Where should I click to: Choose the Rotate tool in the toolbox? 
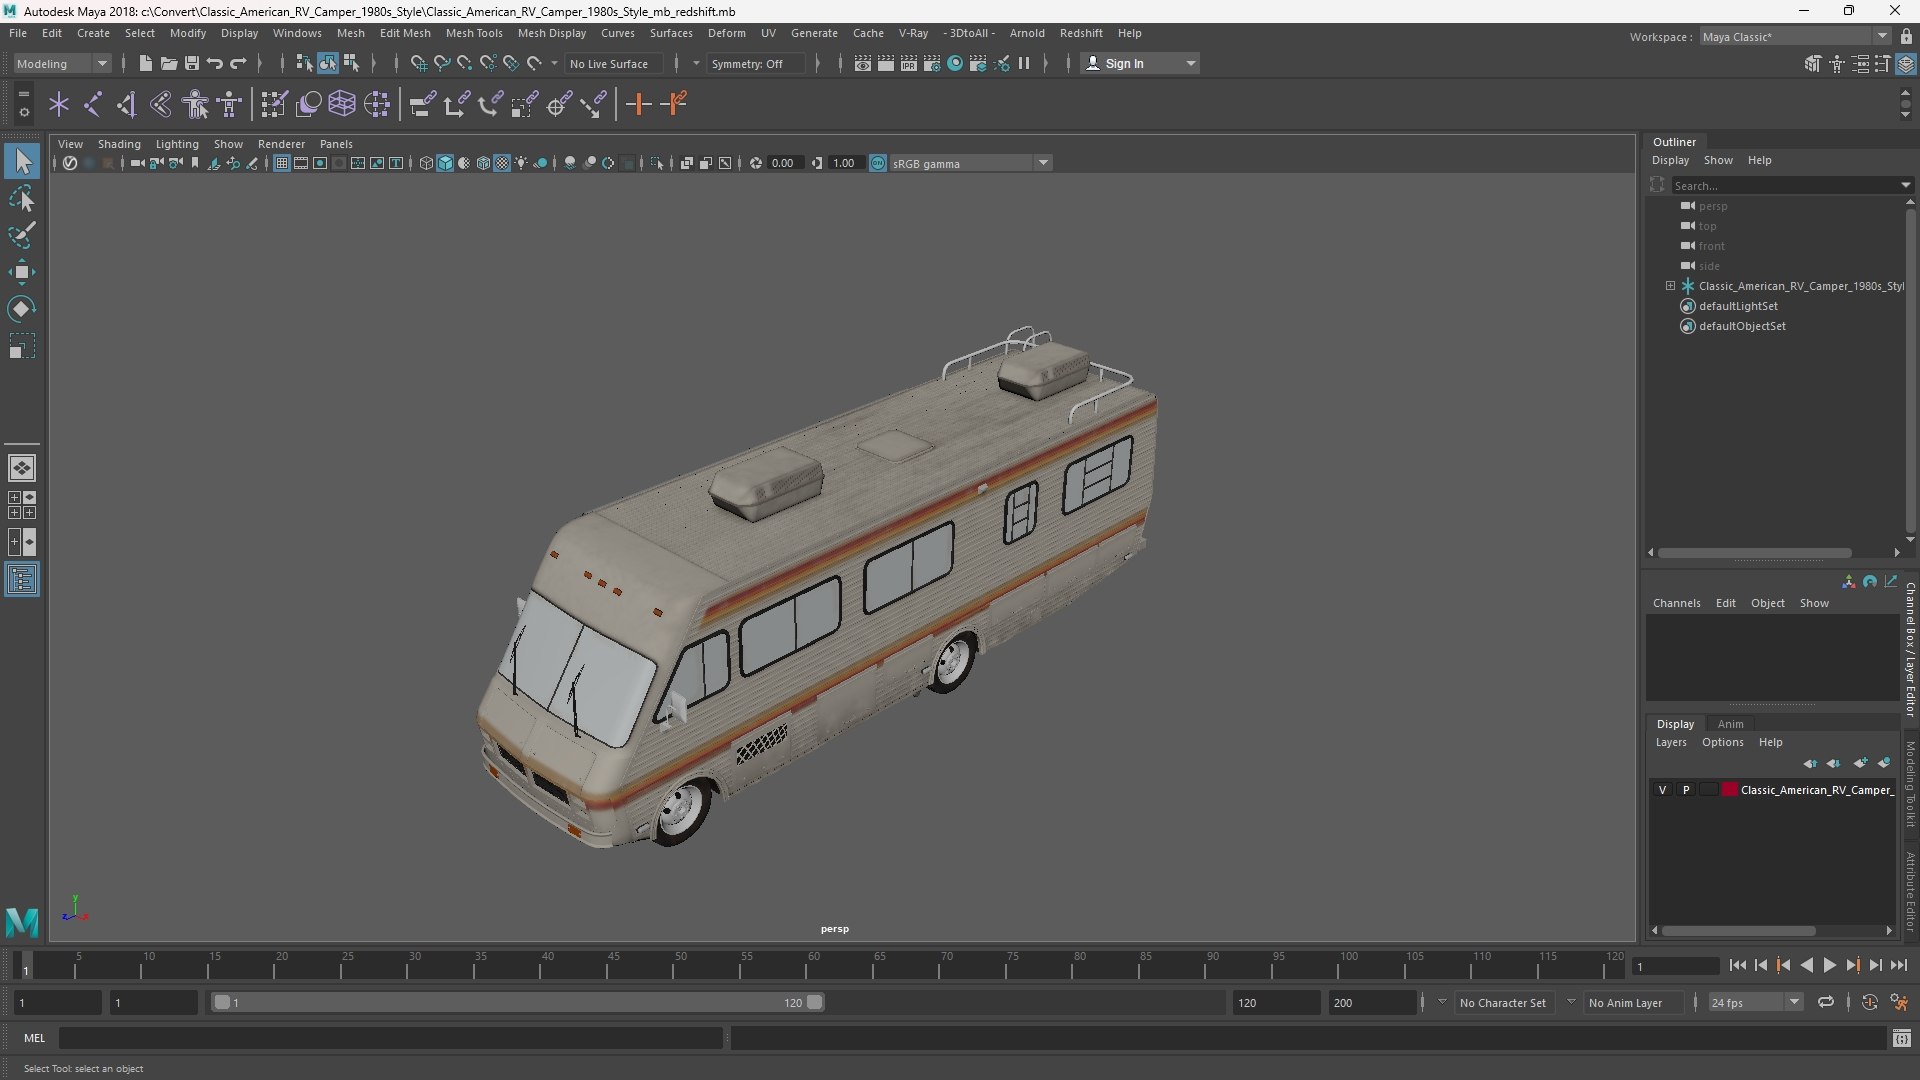coord(21,309)
